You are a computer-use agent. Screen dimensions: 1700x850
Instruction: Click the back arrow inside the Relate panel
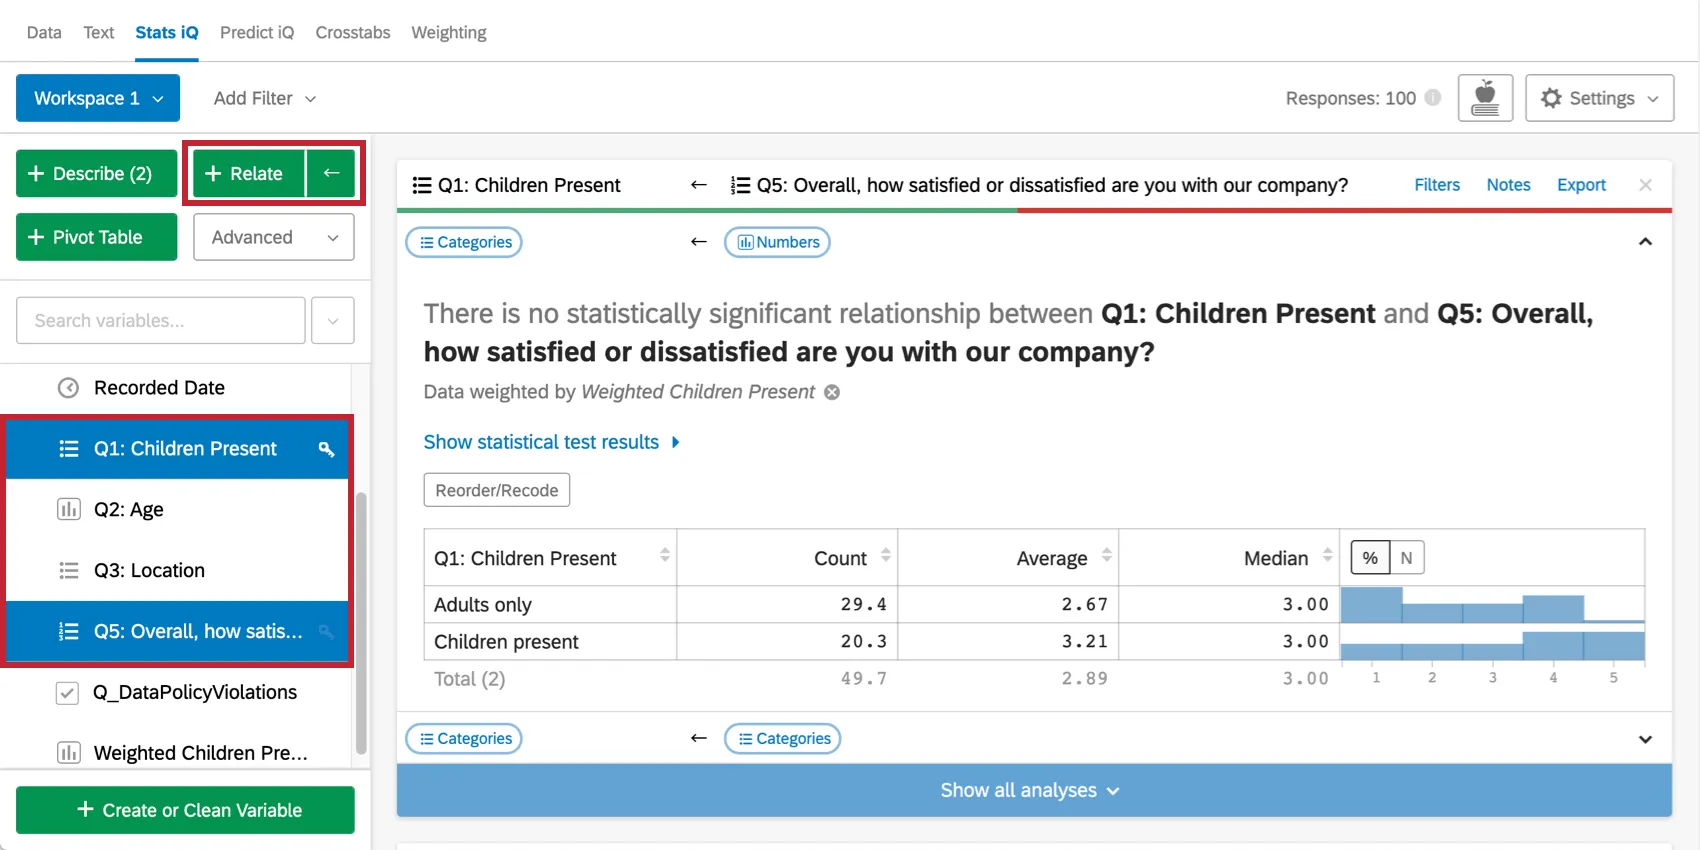pyautogui.click(x=331, y=173)
